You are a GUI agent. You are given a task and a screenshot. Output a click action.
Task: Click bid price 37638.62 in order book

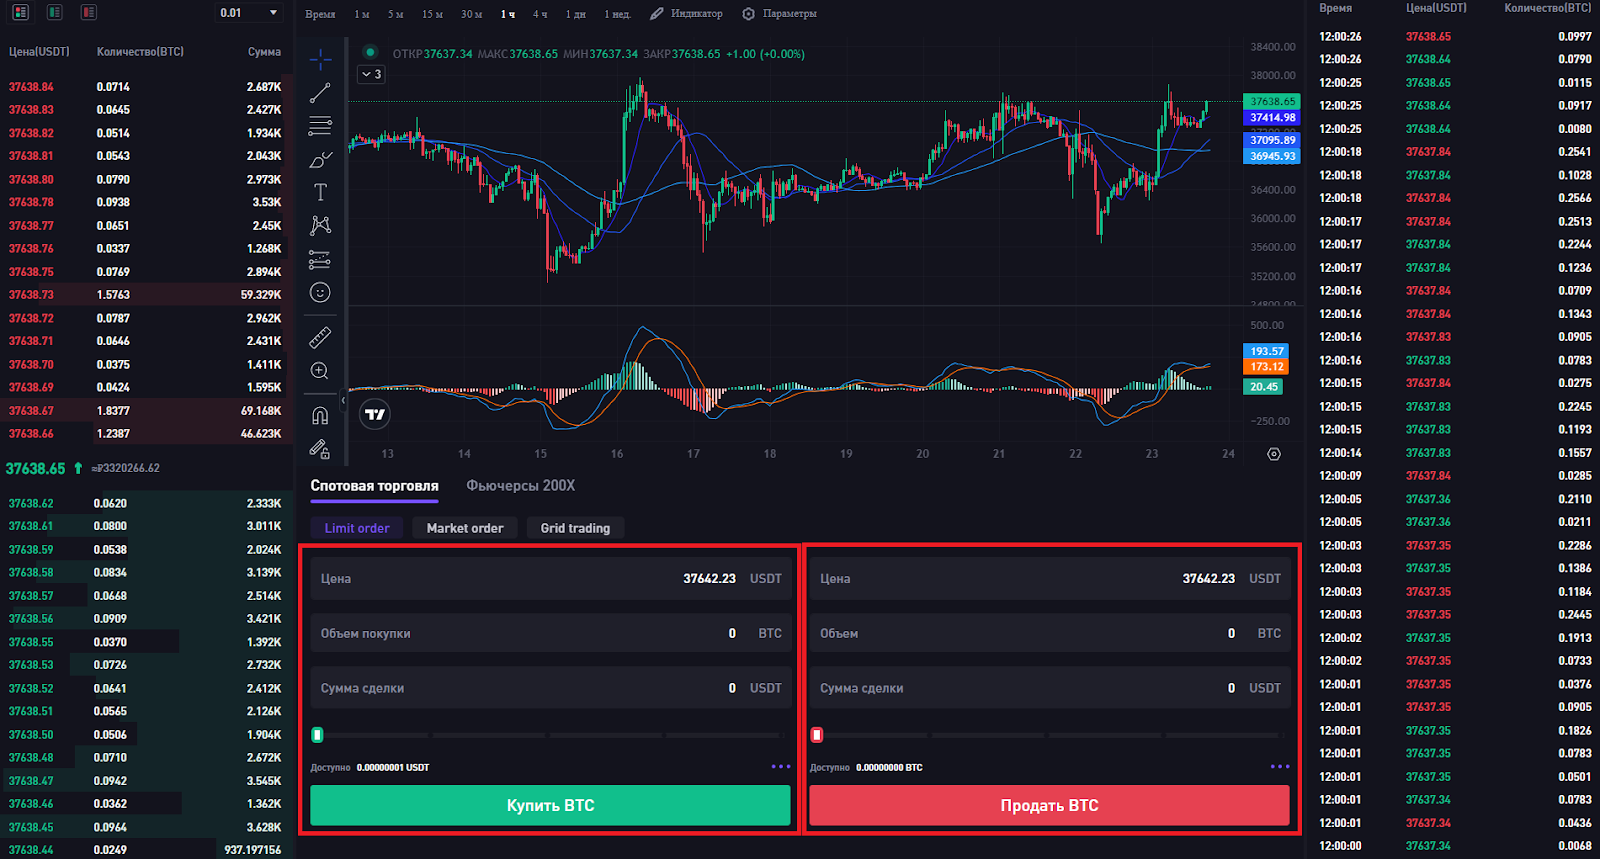click(x=31, y=503)
